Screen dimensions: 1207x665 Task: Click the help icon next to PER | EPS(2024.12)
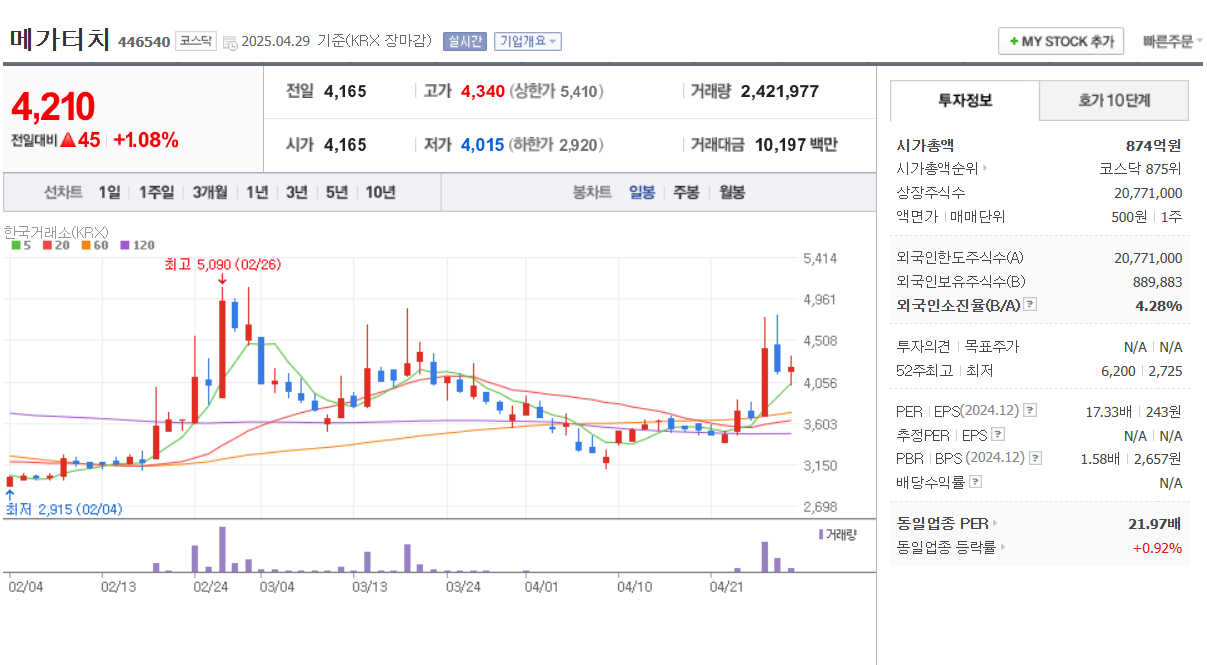click(1030, 410)
